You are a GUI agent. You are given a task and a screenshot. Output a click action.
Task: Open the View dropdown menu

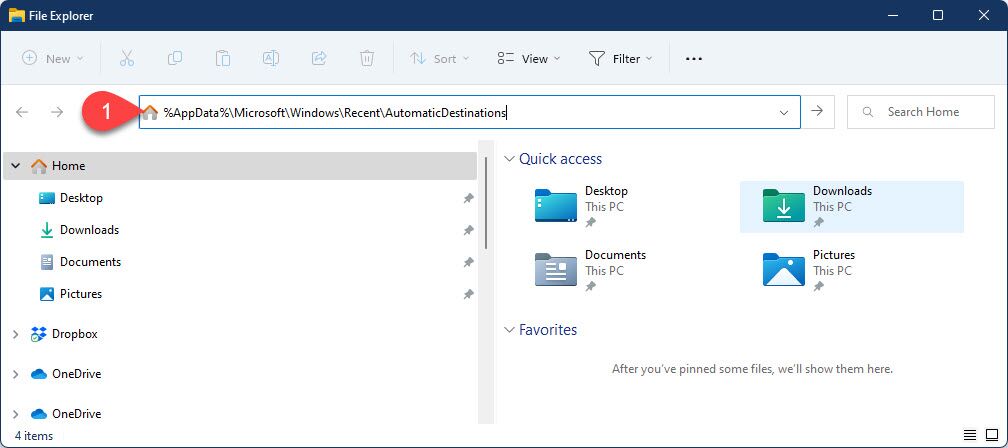click(528, 58)
